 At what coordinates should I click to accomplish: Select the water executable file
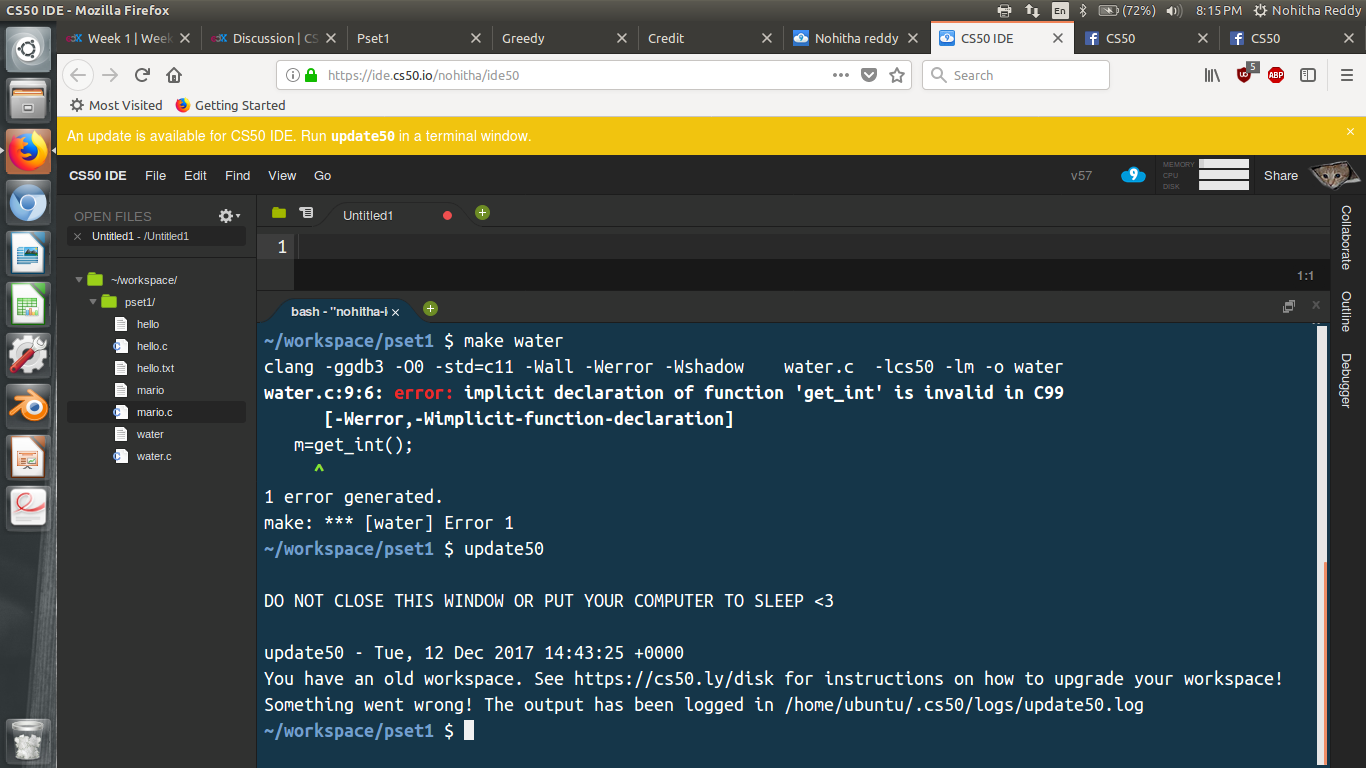(150, 434)
